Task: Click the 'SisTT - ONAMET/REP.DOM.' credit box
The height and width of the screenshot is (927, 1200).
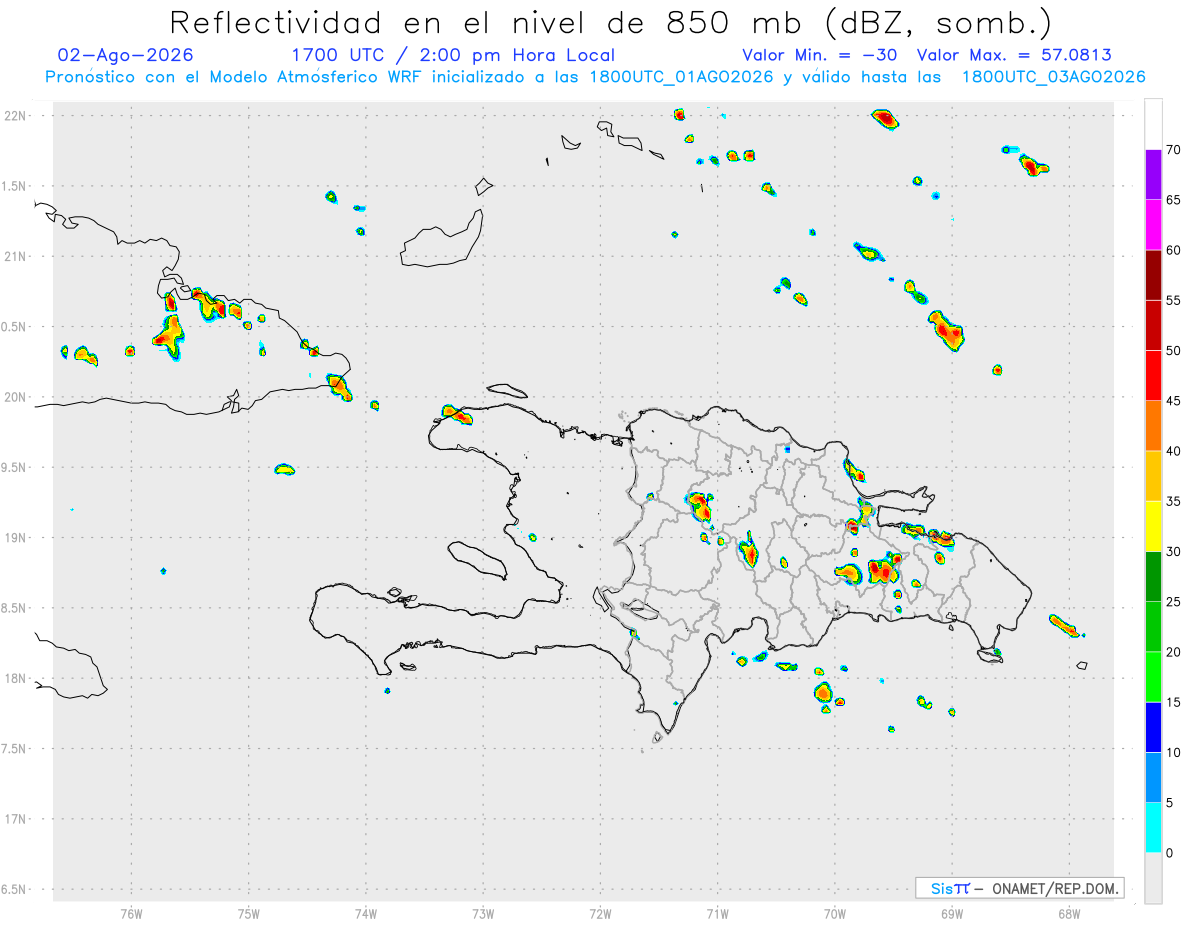Action: click(1020, 888)
